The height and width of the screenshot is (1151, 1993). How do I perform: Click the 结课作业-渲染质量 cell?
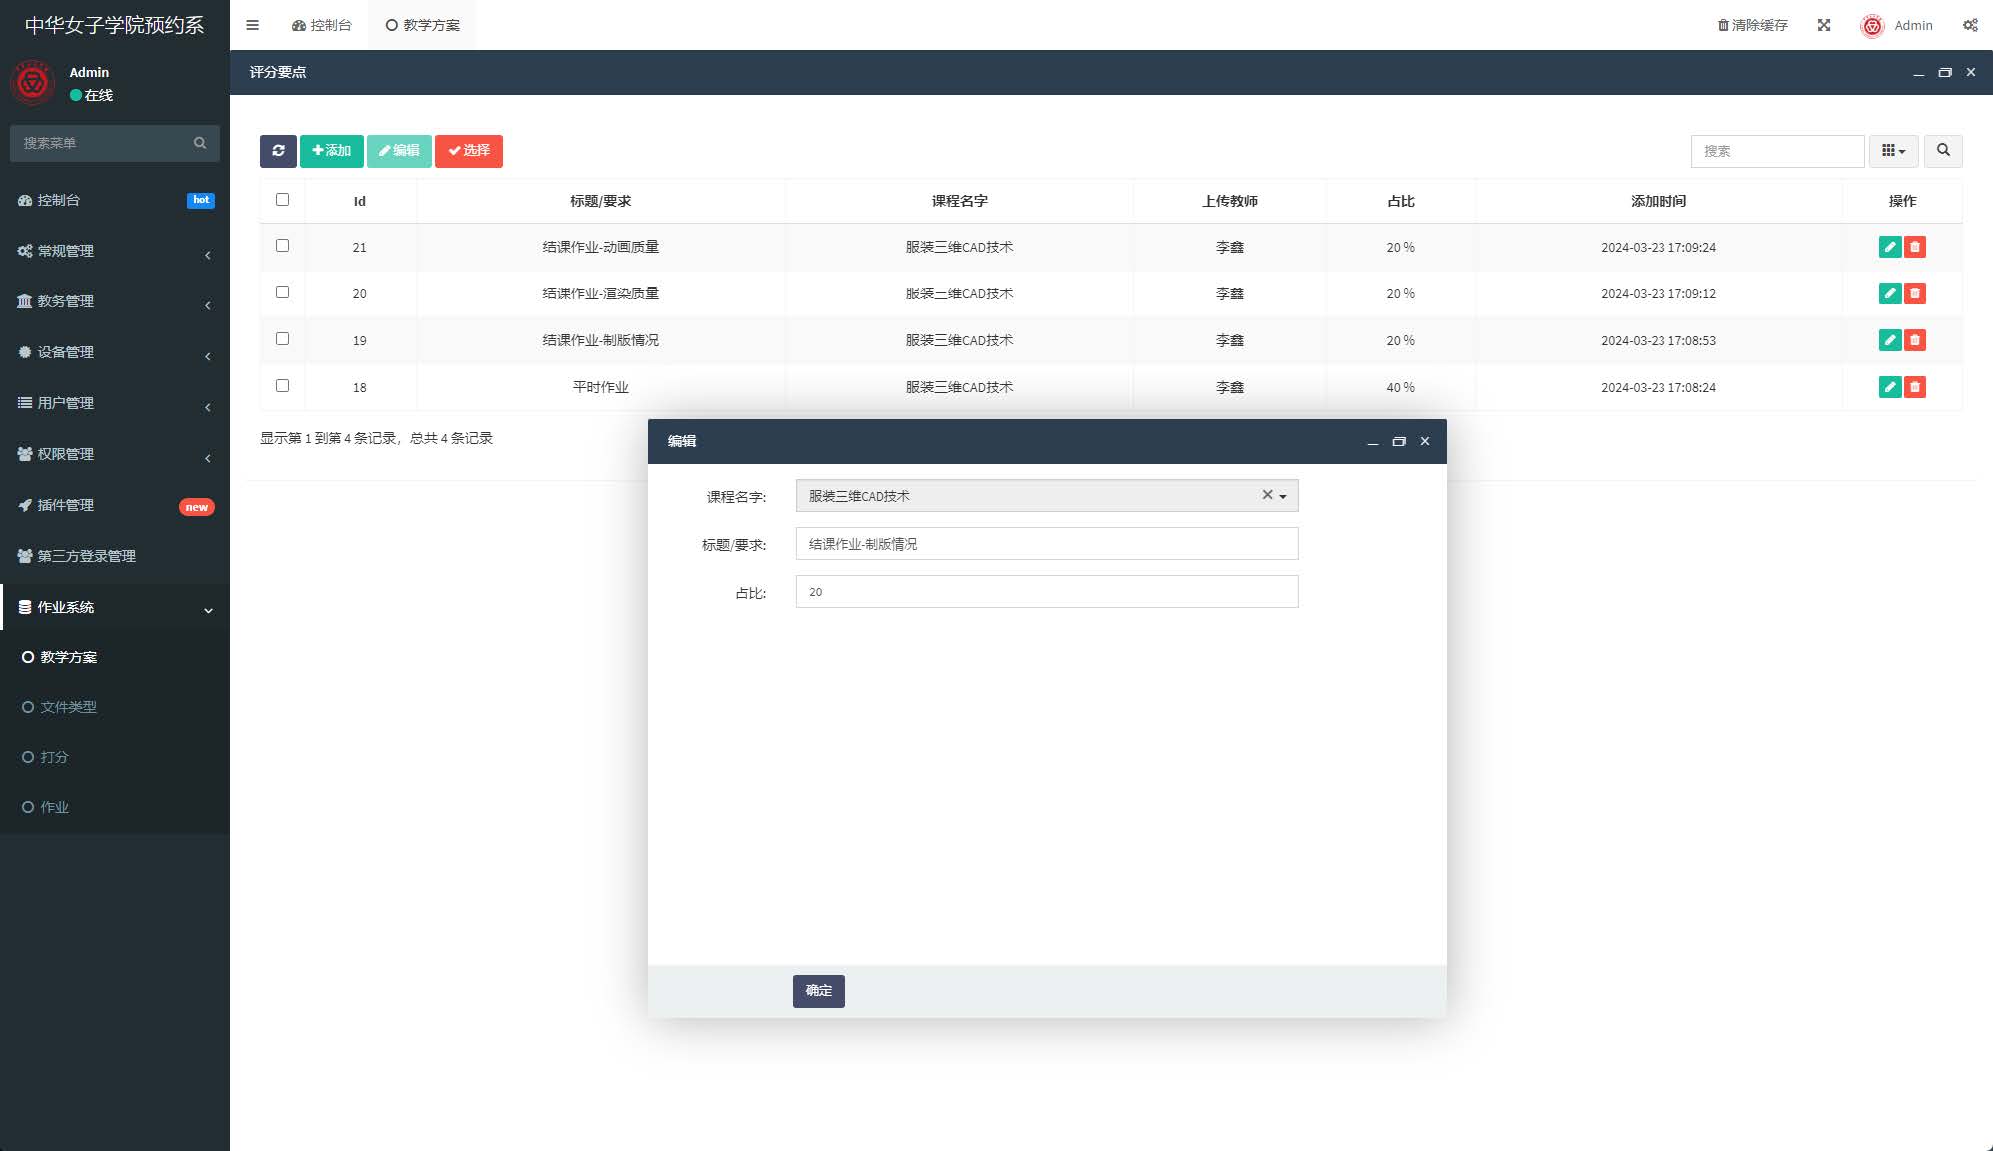tap(600, 293)
